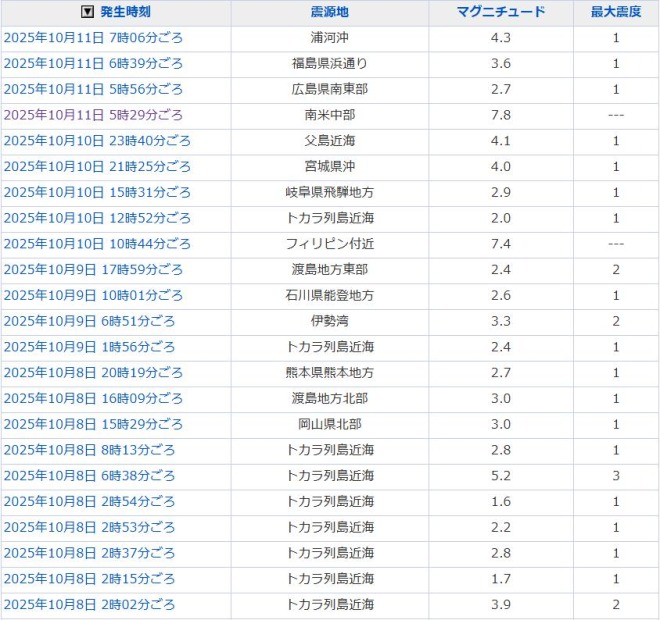Open the 2025年10月11日 7時06分ごろ earthquake entry

coord(94,38)
